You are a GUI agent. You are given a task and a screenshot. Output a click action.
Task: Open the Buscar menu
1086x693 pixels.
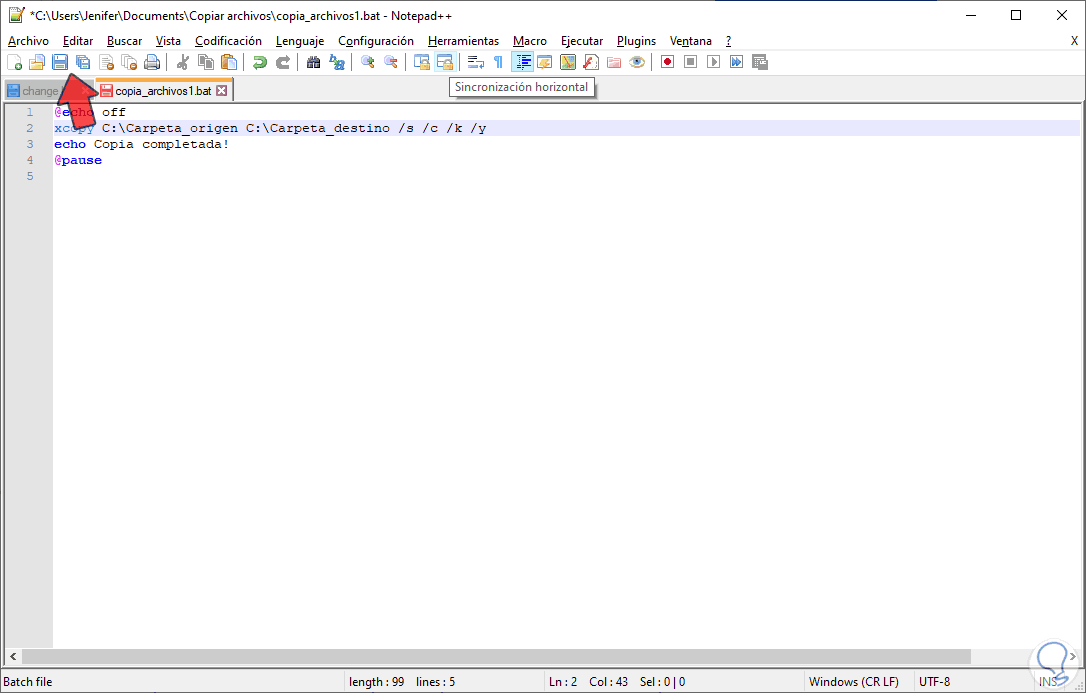125,41
